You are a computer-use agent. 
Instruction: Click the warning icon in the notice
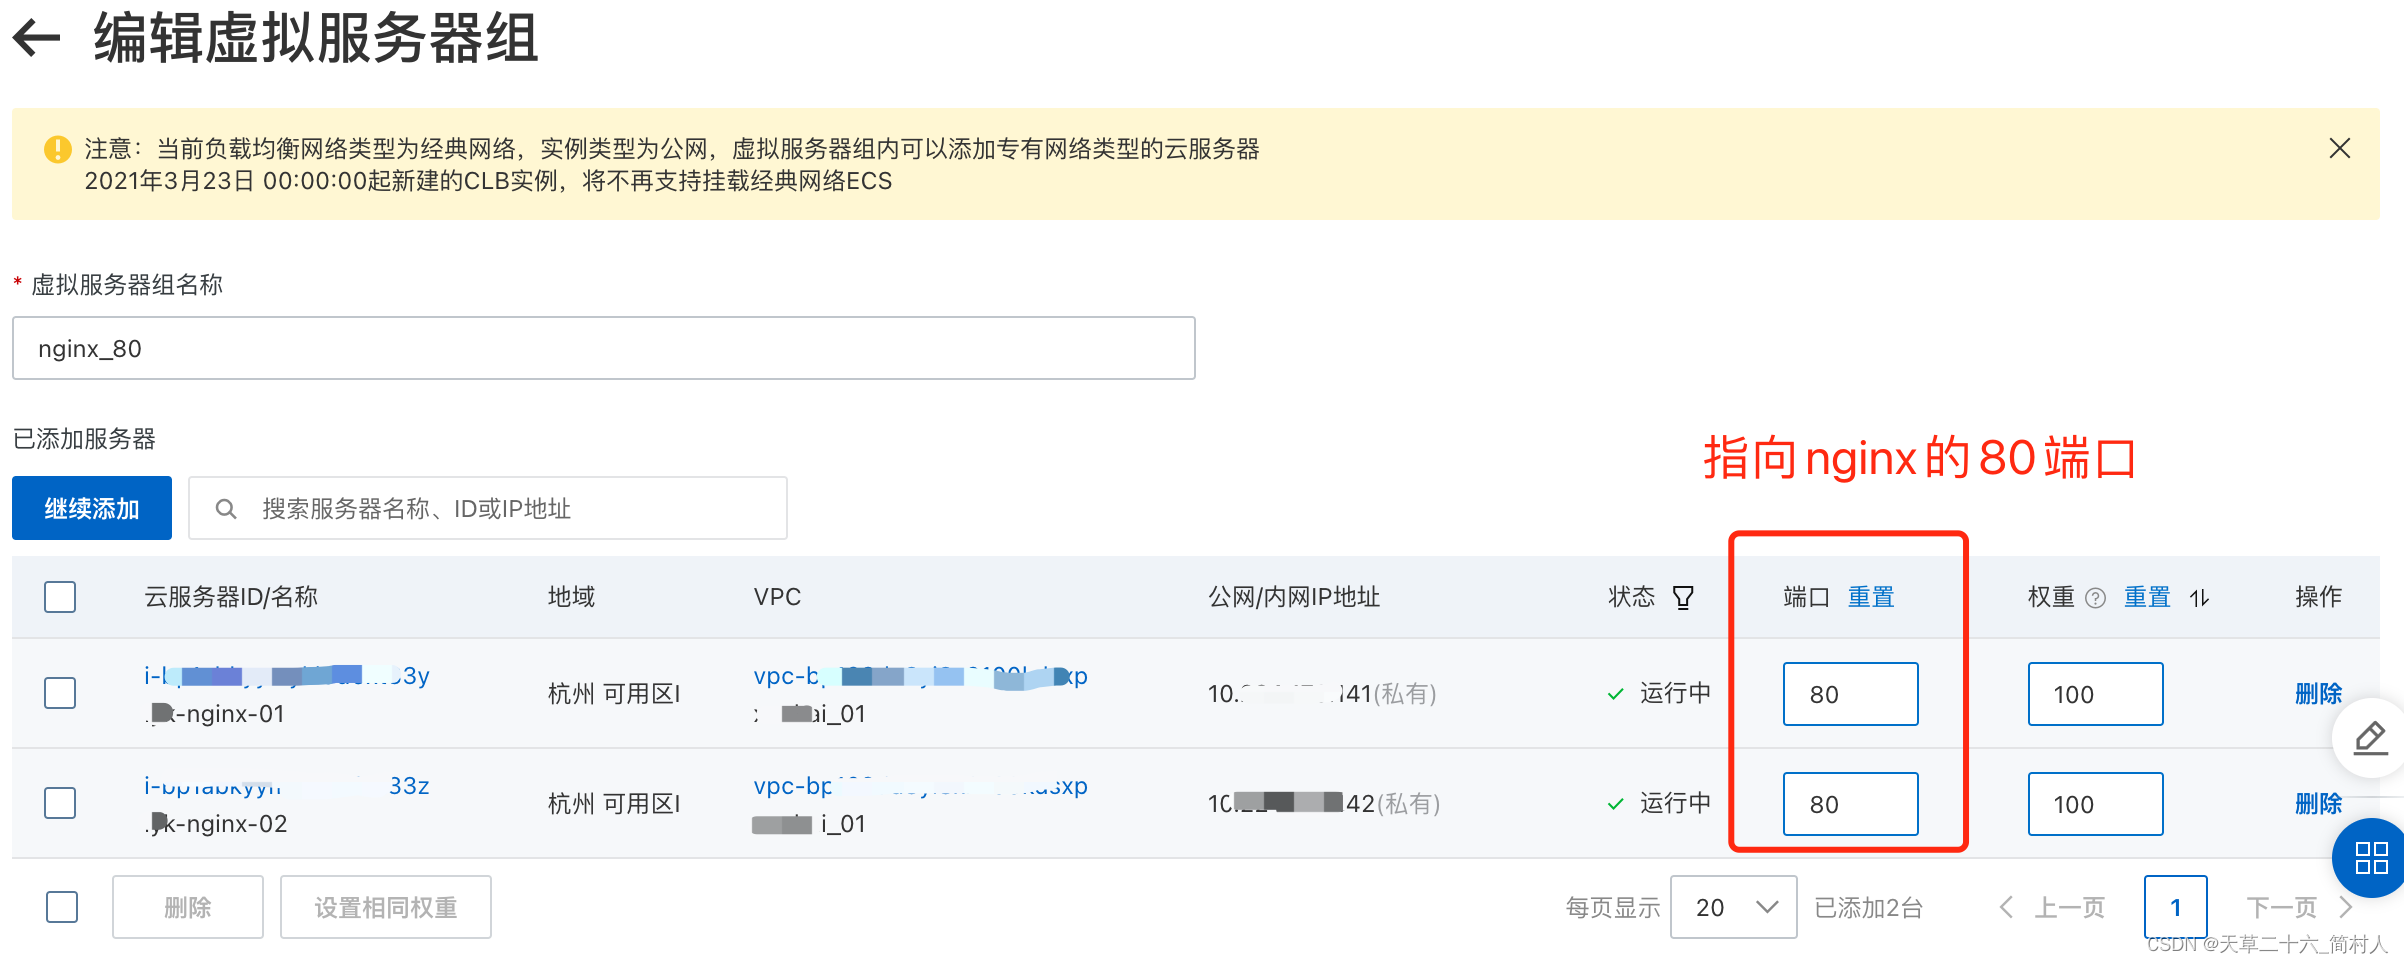[x=58, y=149]
